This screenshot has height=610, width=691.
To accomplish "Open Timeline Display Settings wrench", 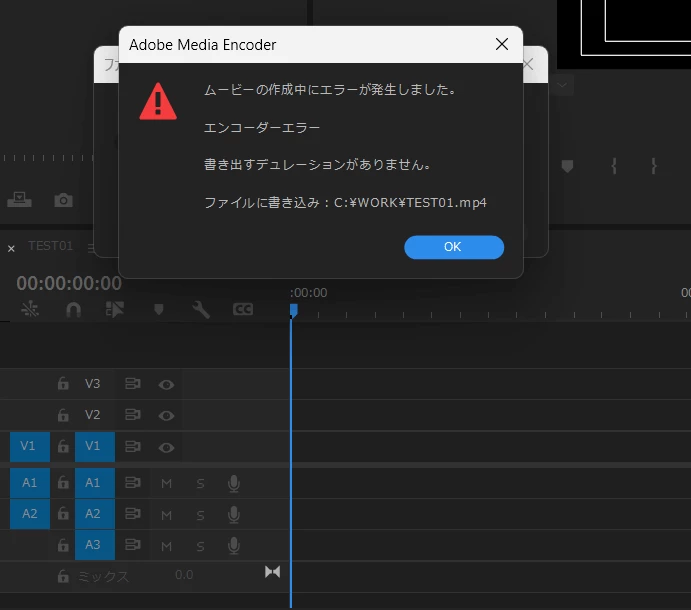I will point(201,309).
